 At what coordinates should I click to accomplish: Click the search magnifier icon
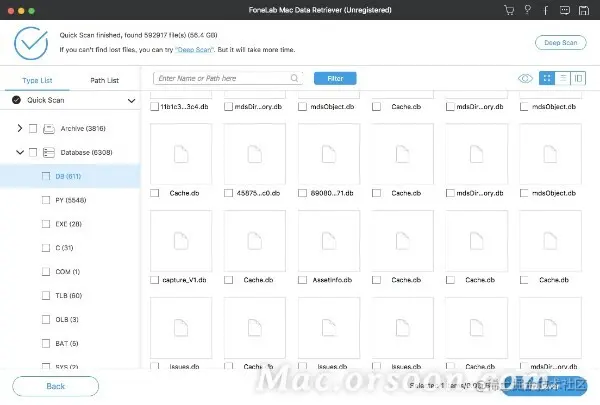pyautogui.click(x=294, y=78)
